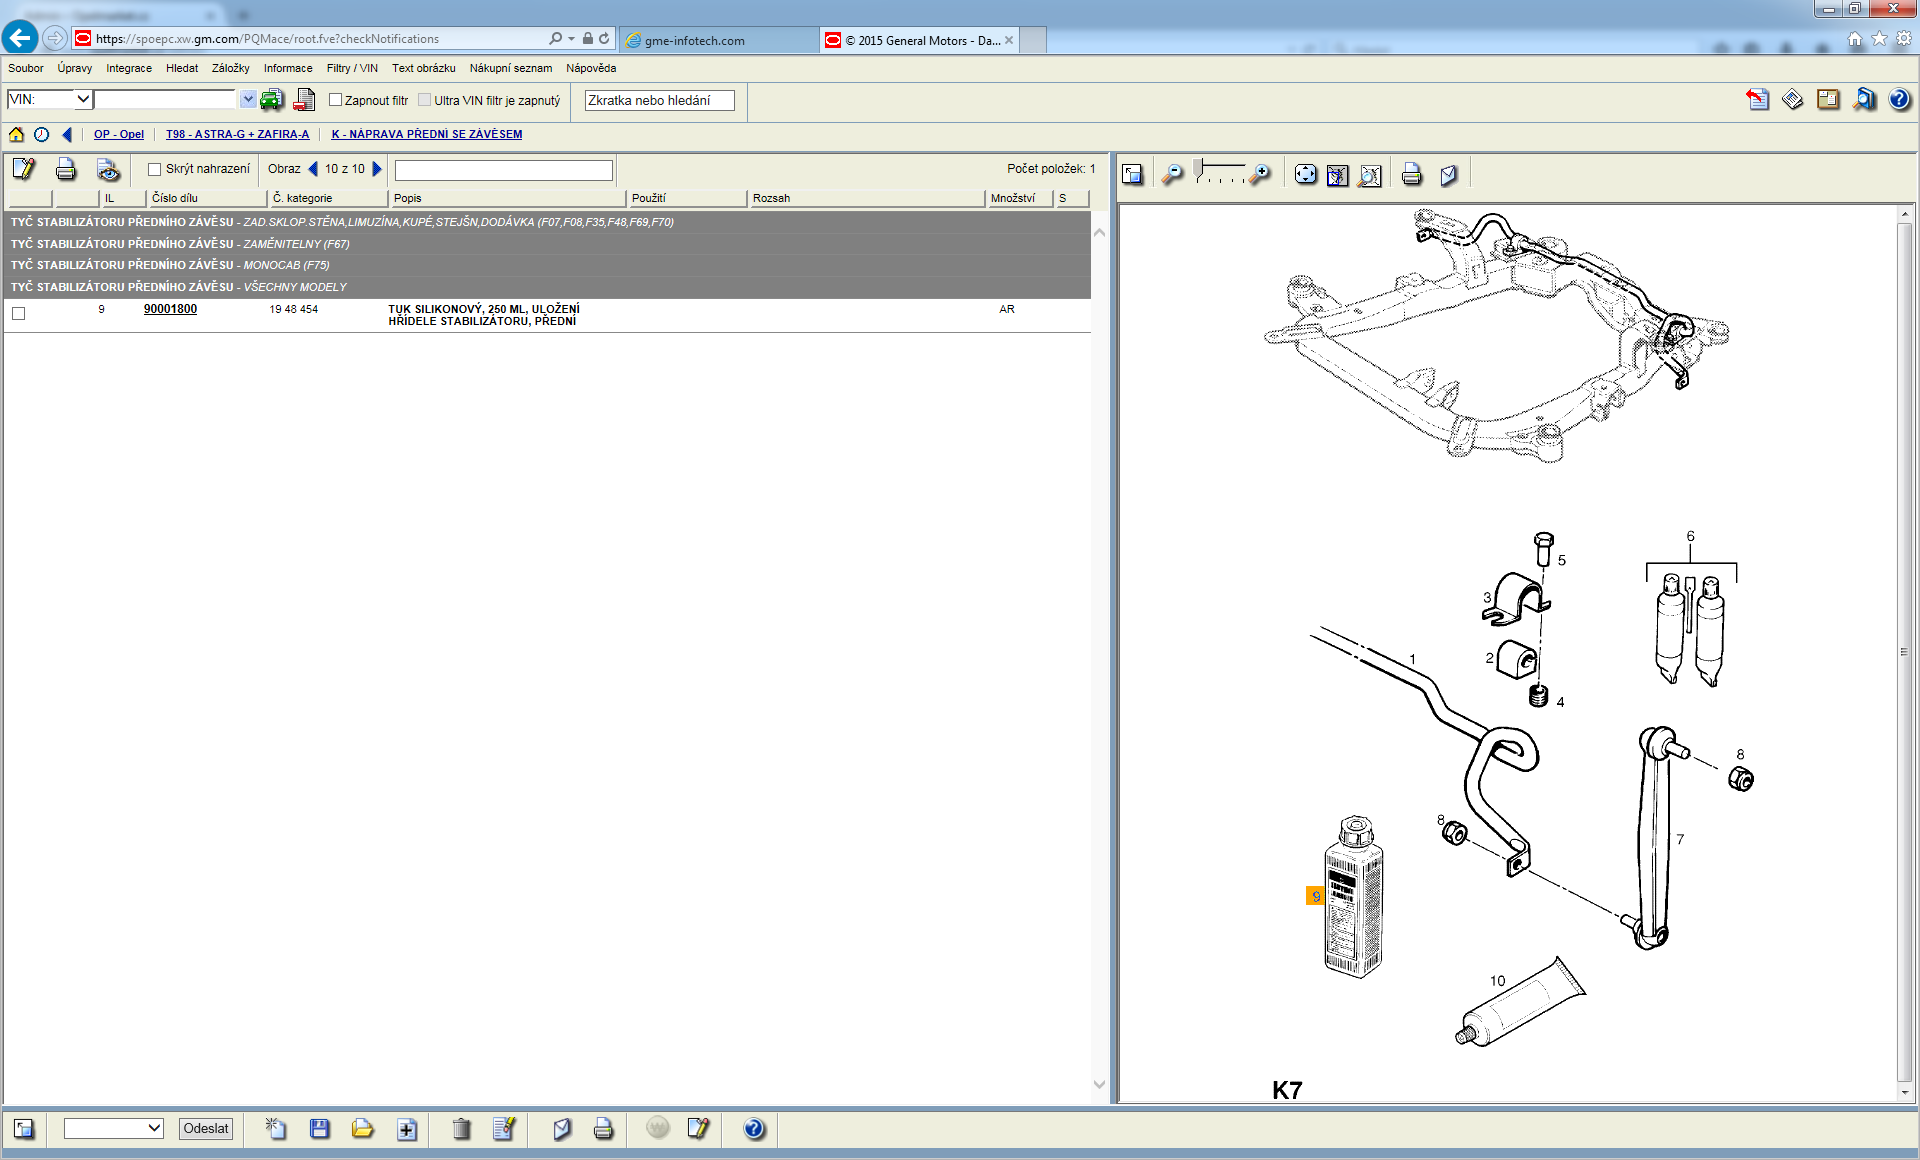
Task: Delete with the trash can icon
Action: (x=461, y=1129)
